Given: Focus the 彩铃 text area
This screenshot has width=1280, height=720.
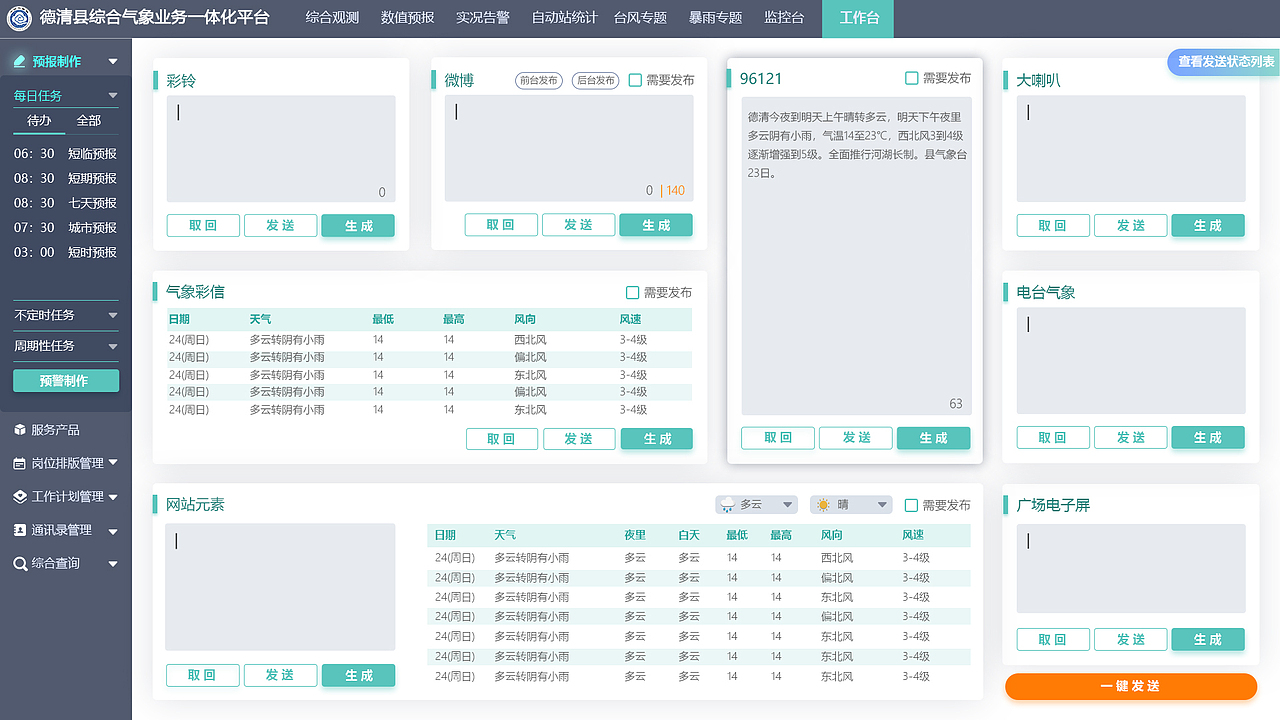Looking at the screenshot, I should click(281, 149).
